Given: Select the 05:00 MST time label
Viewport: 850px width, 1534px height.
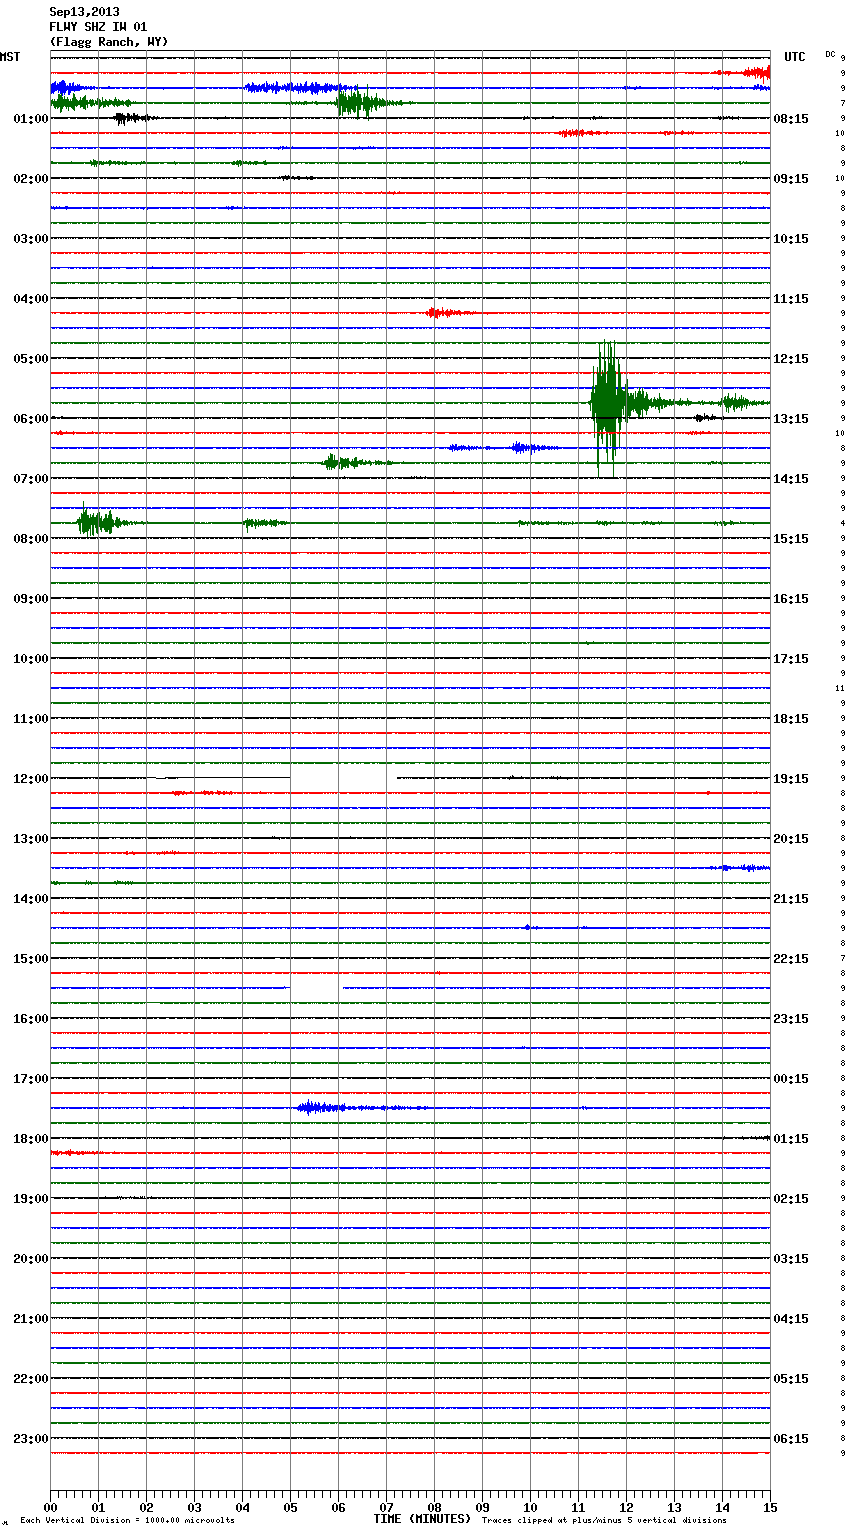Looking at the screenshot, I should 31,359.
